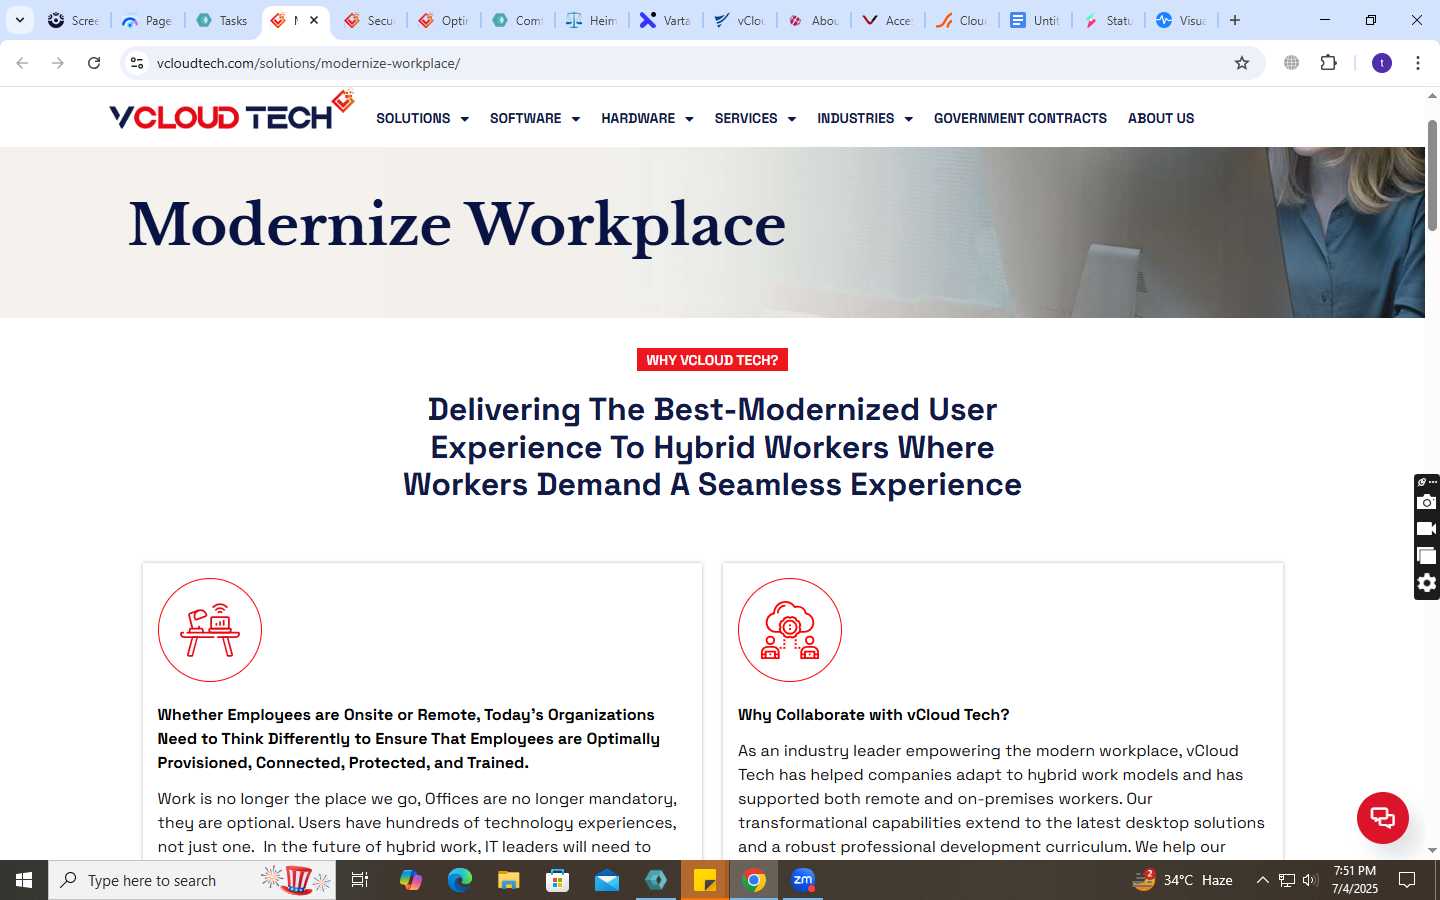Screen dimensions: 1440x900
Task: Switch to the Visua tab
Action: pos(1183,20)
